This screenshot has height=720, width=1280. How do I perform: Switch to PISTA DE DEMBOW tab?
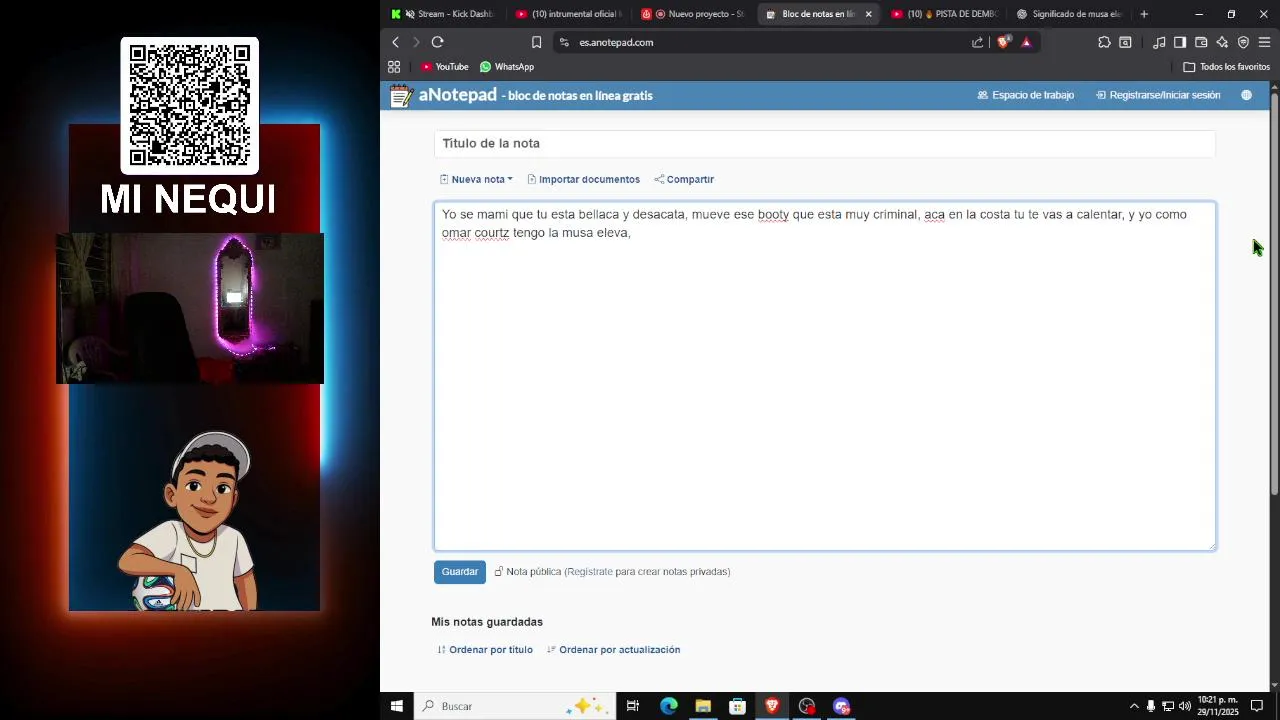pos(944,14)
